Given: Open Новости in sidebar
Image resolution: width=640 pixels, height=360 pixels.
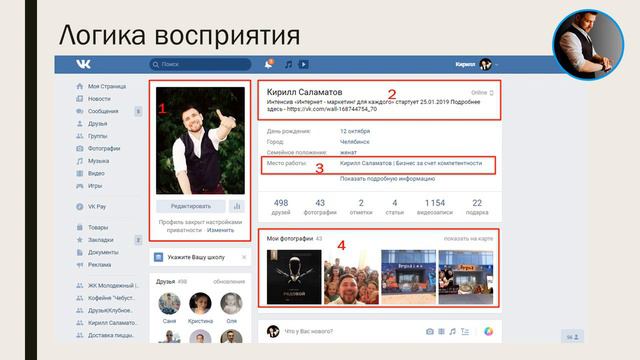Looking at the screenshot, I should pyautogui.click(x=93, y=99).
